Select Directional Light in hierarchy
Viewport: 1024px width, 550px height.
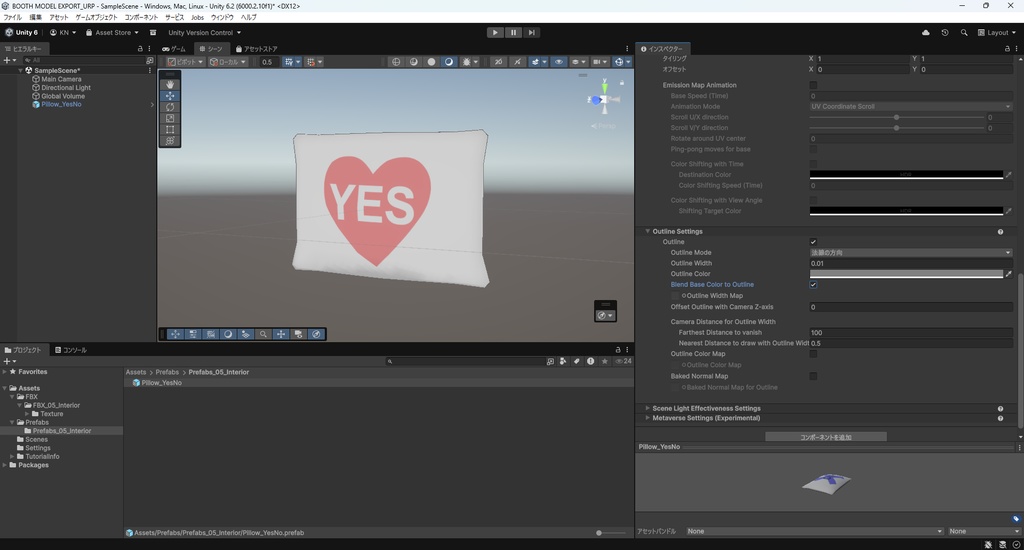[65, 88]
